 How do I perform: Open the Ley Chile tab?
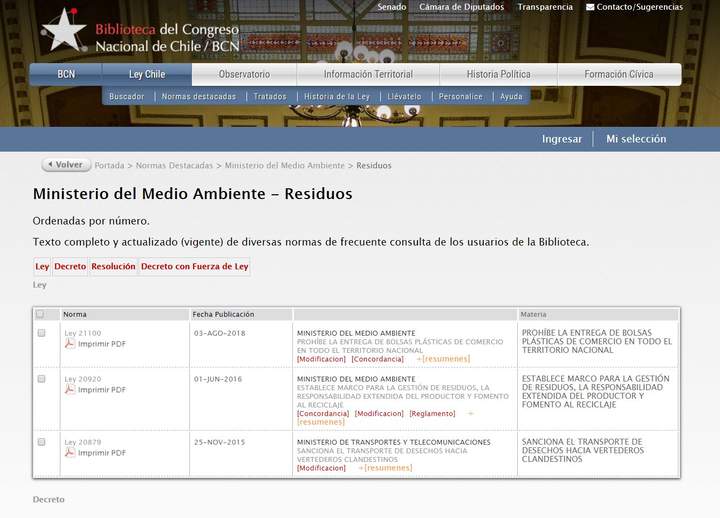(x=147, y=74)
